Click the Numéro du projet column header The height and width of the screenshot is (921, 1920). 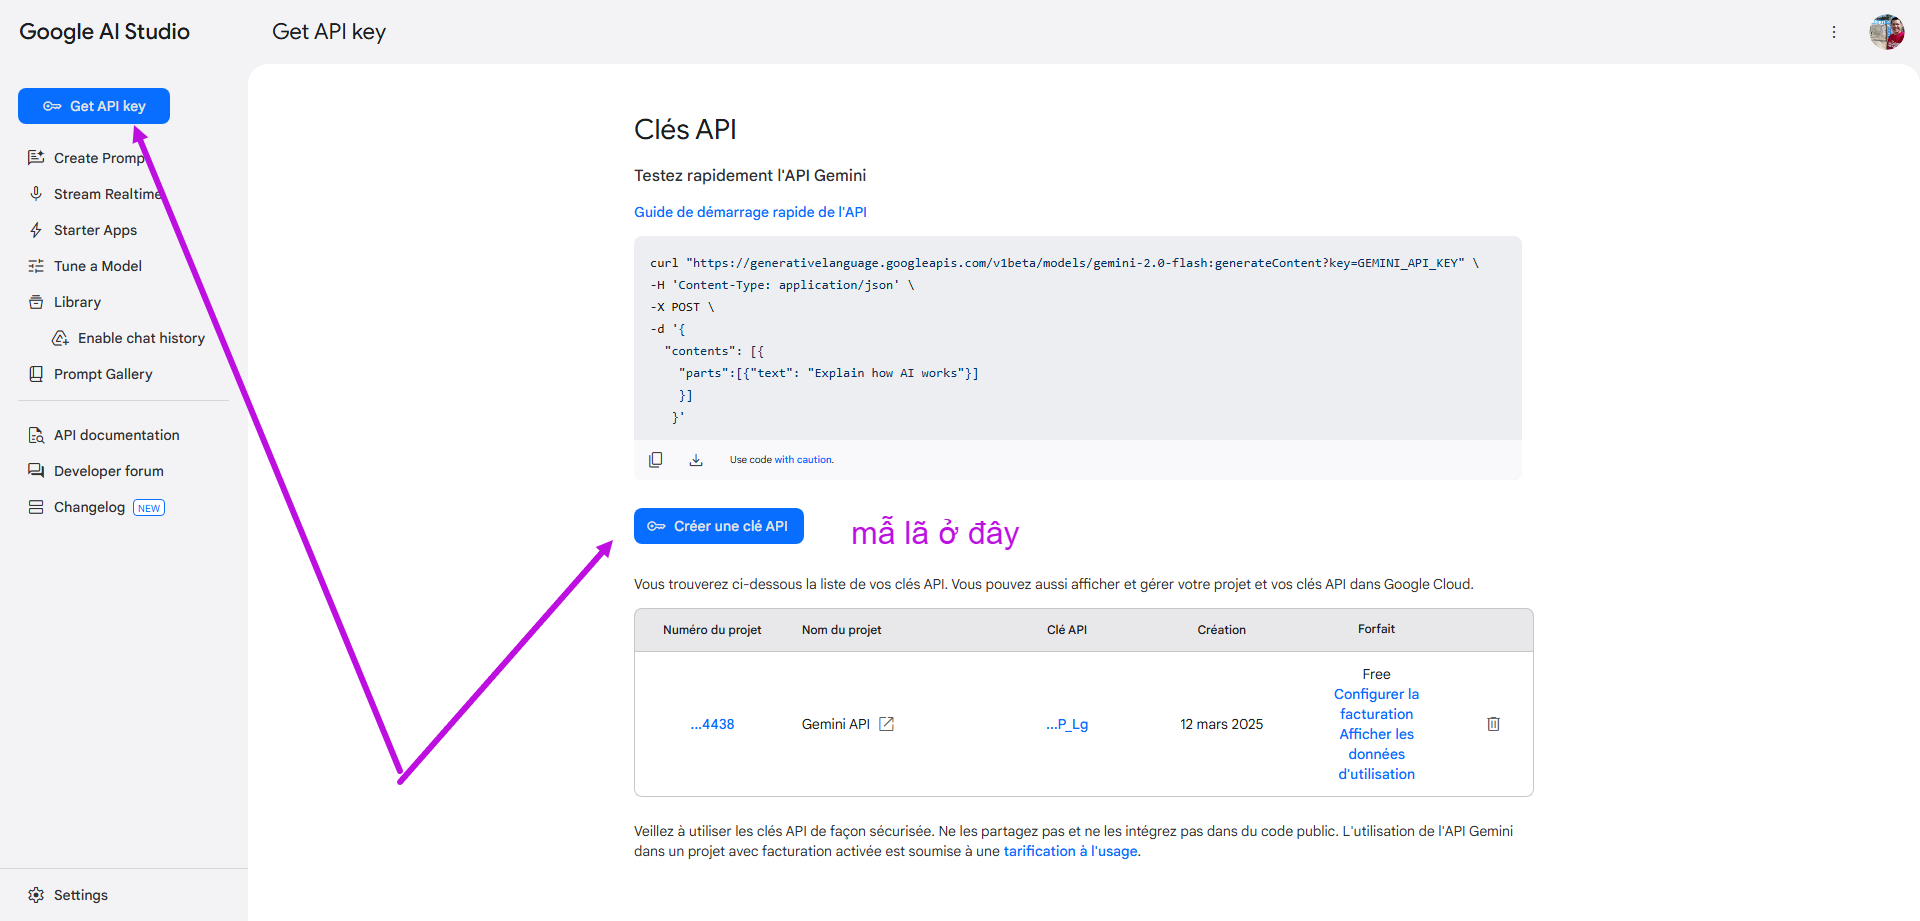pos(712,630)
